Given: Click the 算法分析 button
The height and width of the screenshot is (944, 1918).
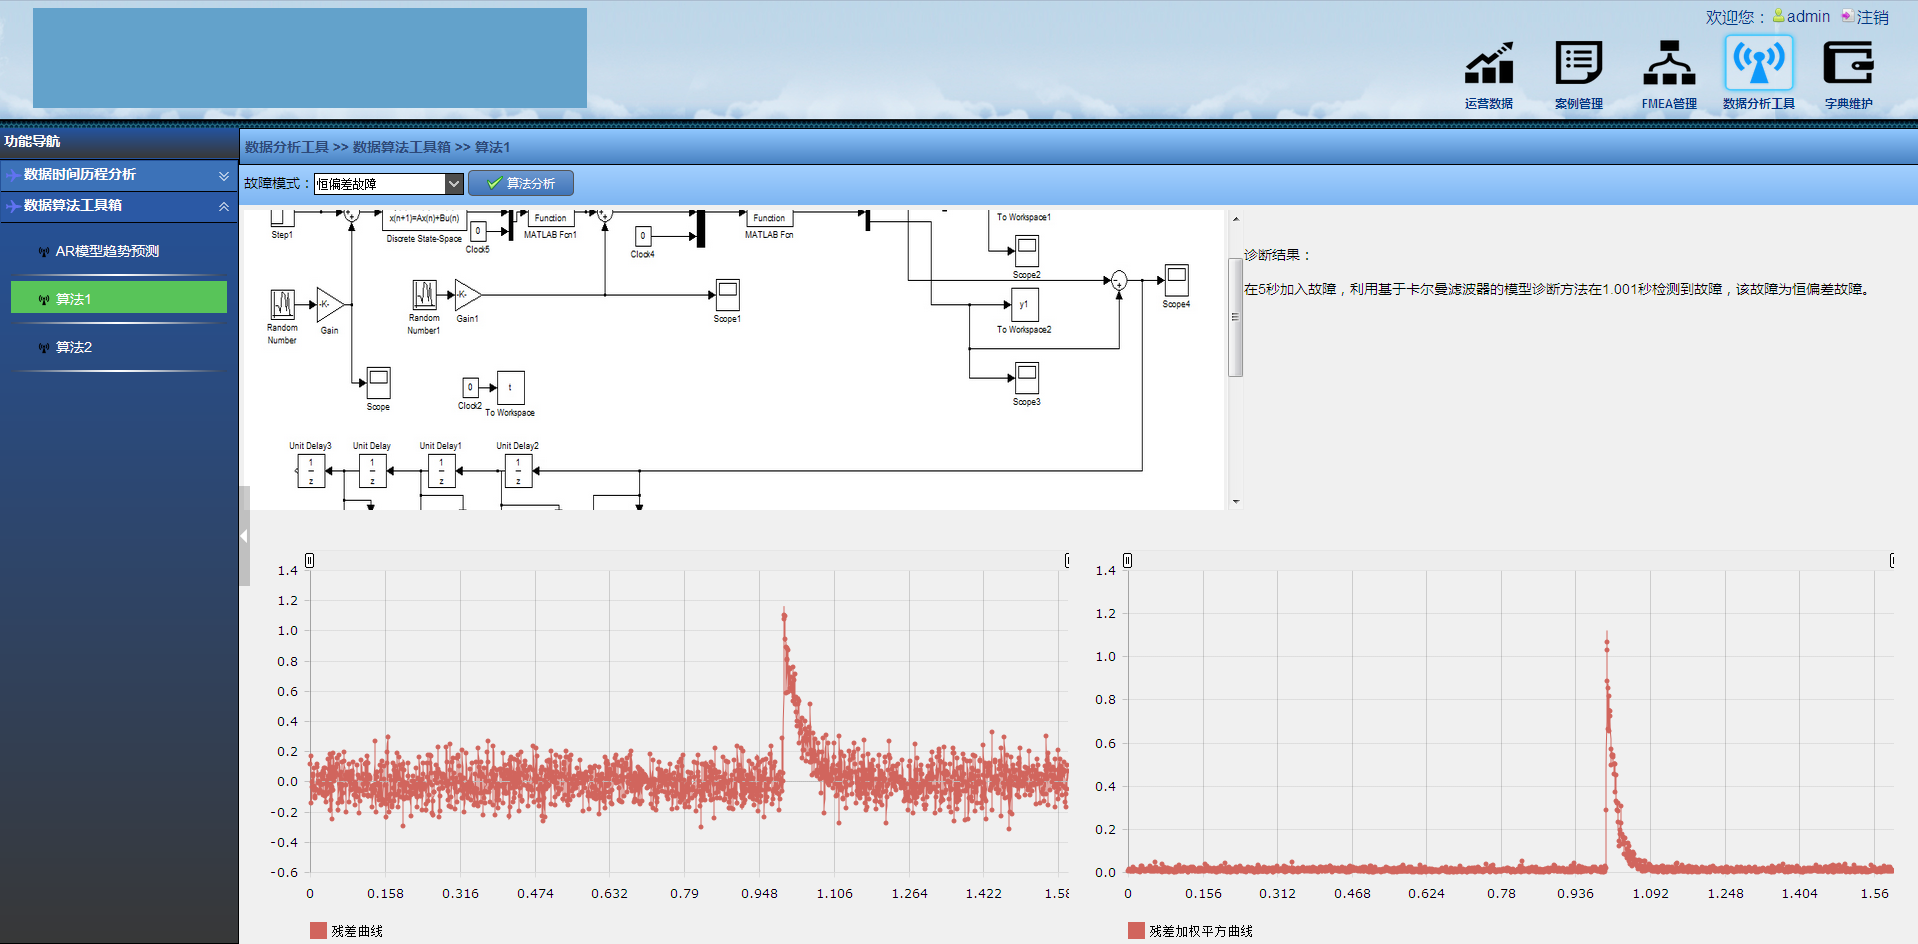Looking at the screenshot, I should (x=521, y=184).
